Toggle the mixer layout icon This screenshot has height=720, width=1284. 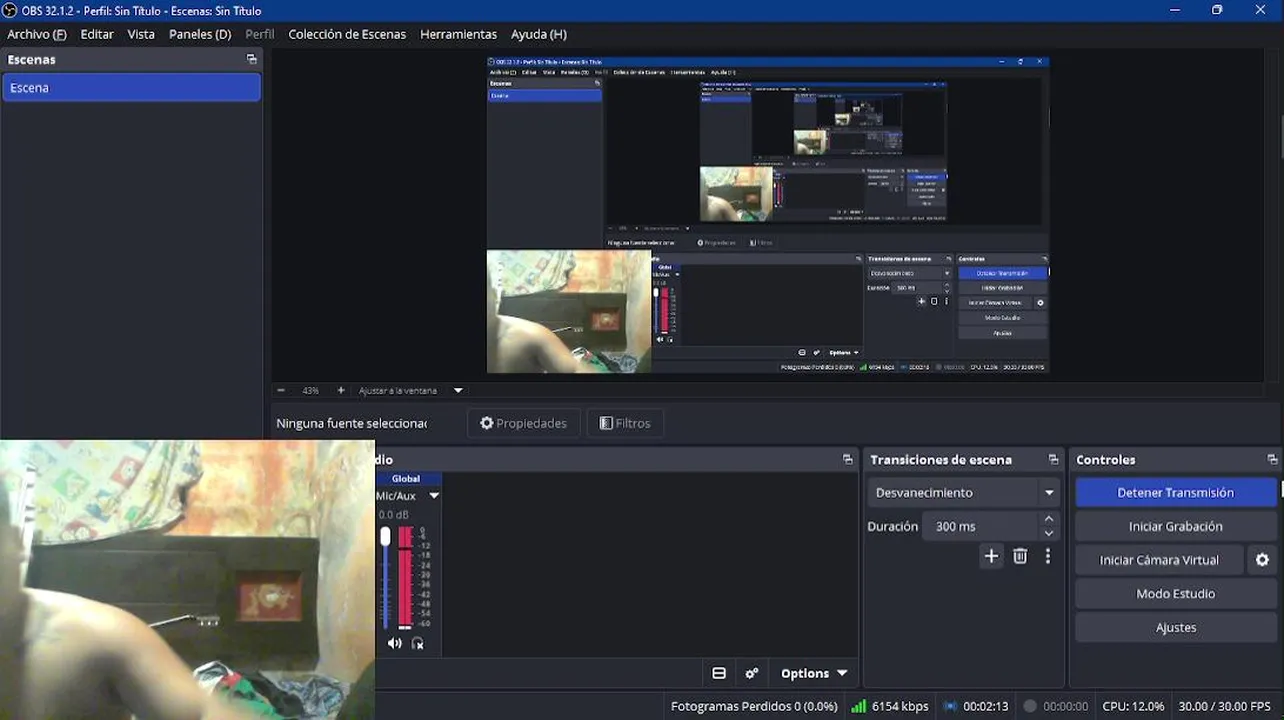pyautogui.click(x=719, y=673)
